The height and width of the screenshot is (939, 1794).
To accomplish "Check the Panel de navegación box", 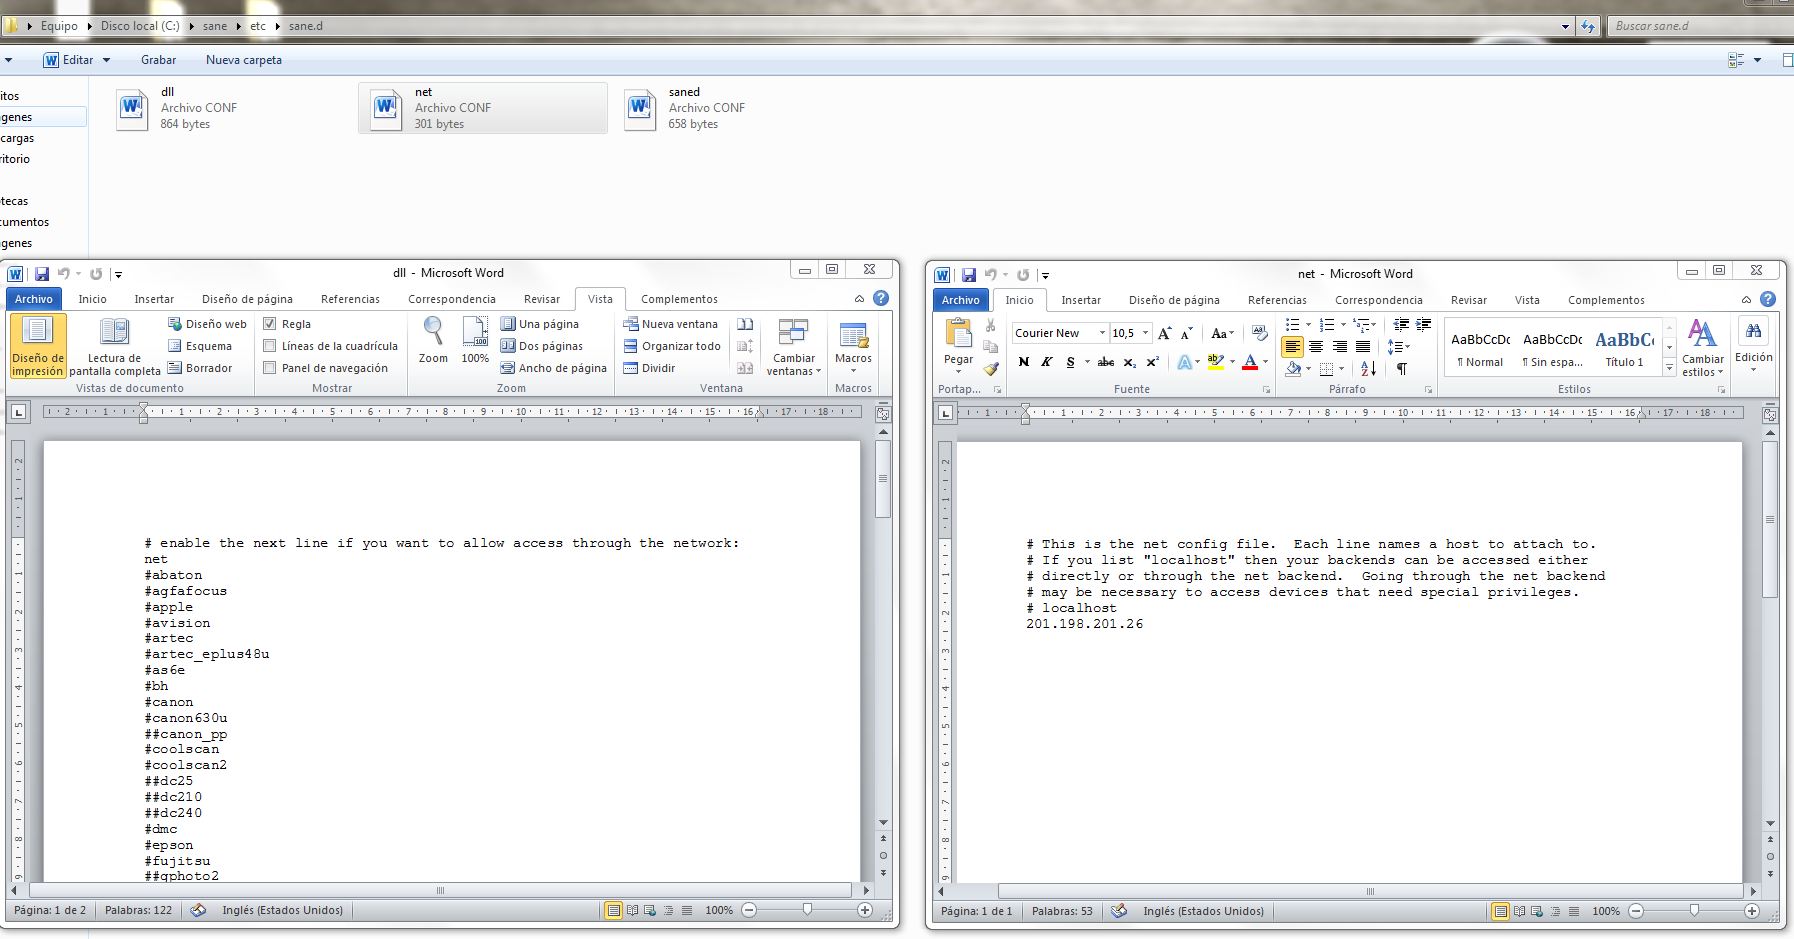I will tap(270, 368).
